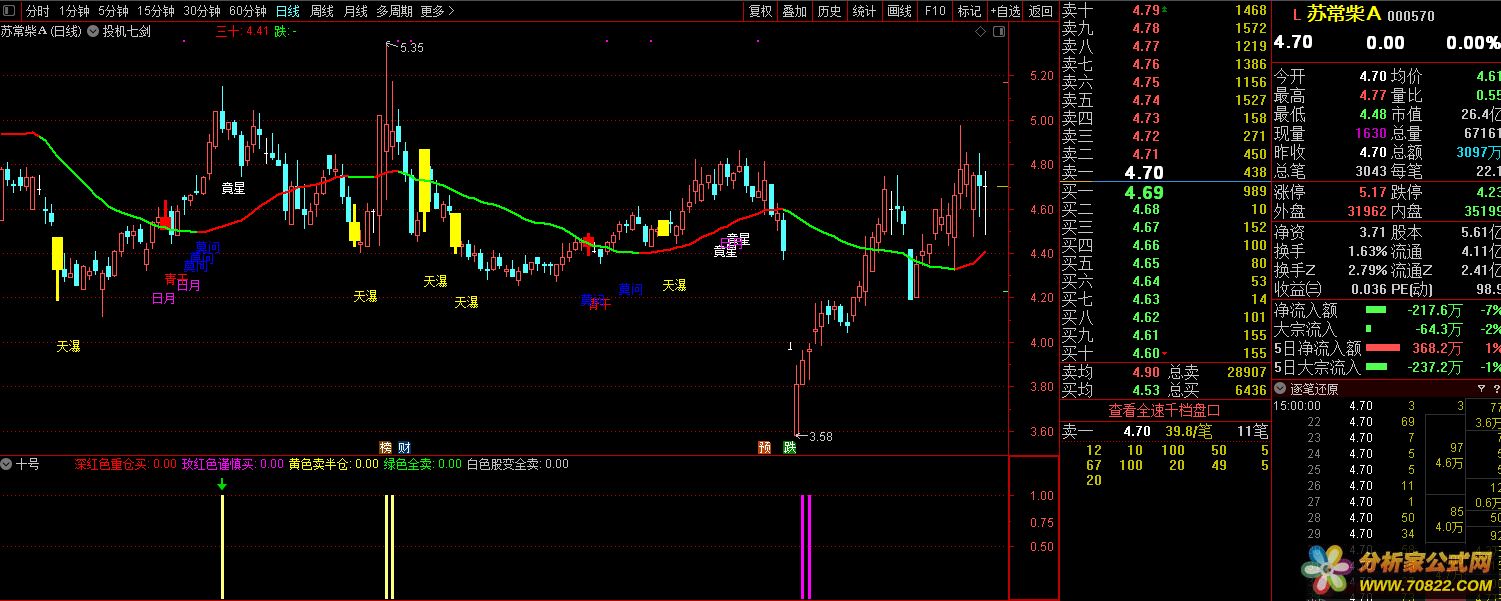Switch to the 周线 weekly chart tab
This screenshot has width=1501, height=601.
[x=321, y=11]
